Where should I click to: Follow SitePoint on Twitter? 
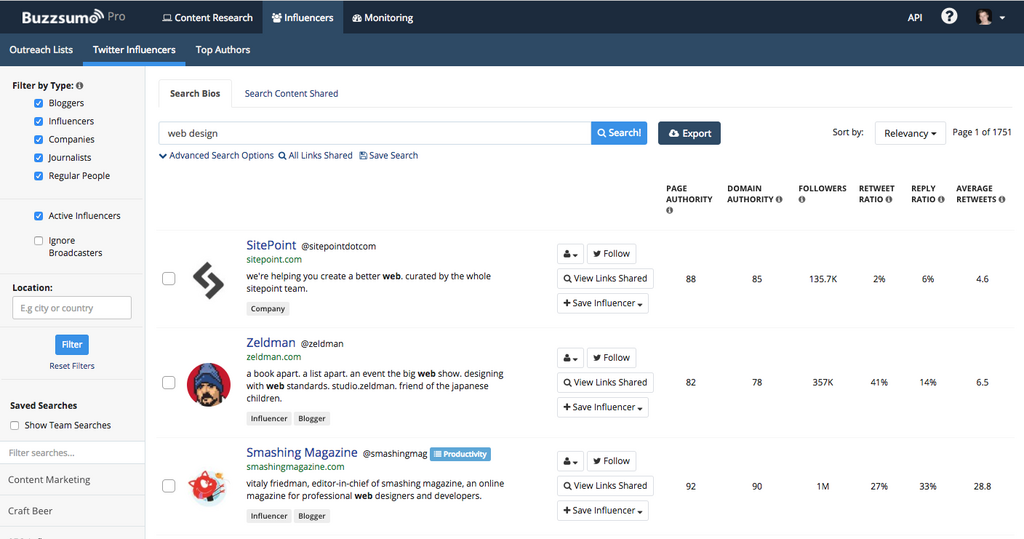610,254
